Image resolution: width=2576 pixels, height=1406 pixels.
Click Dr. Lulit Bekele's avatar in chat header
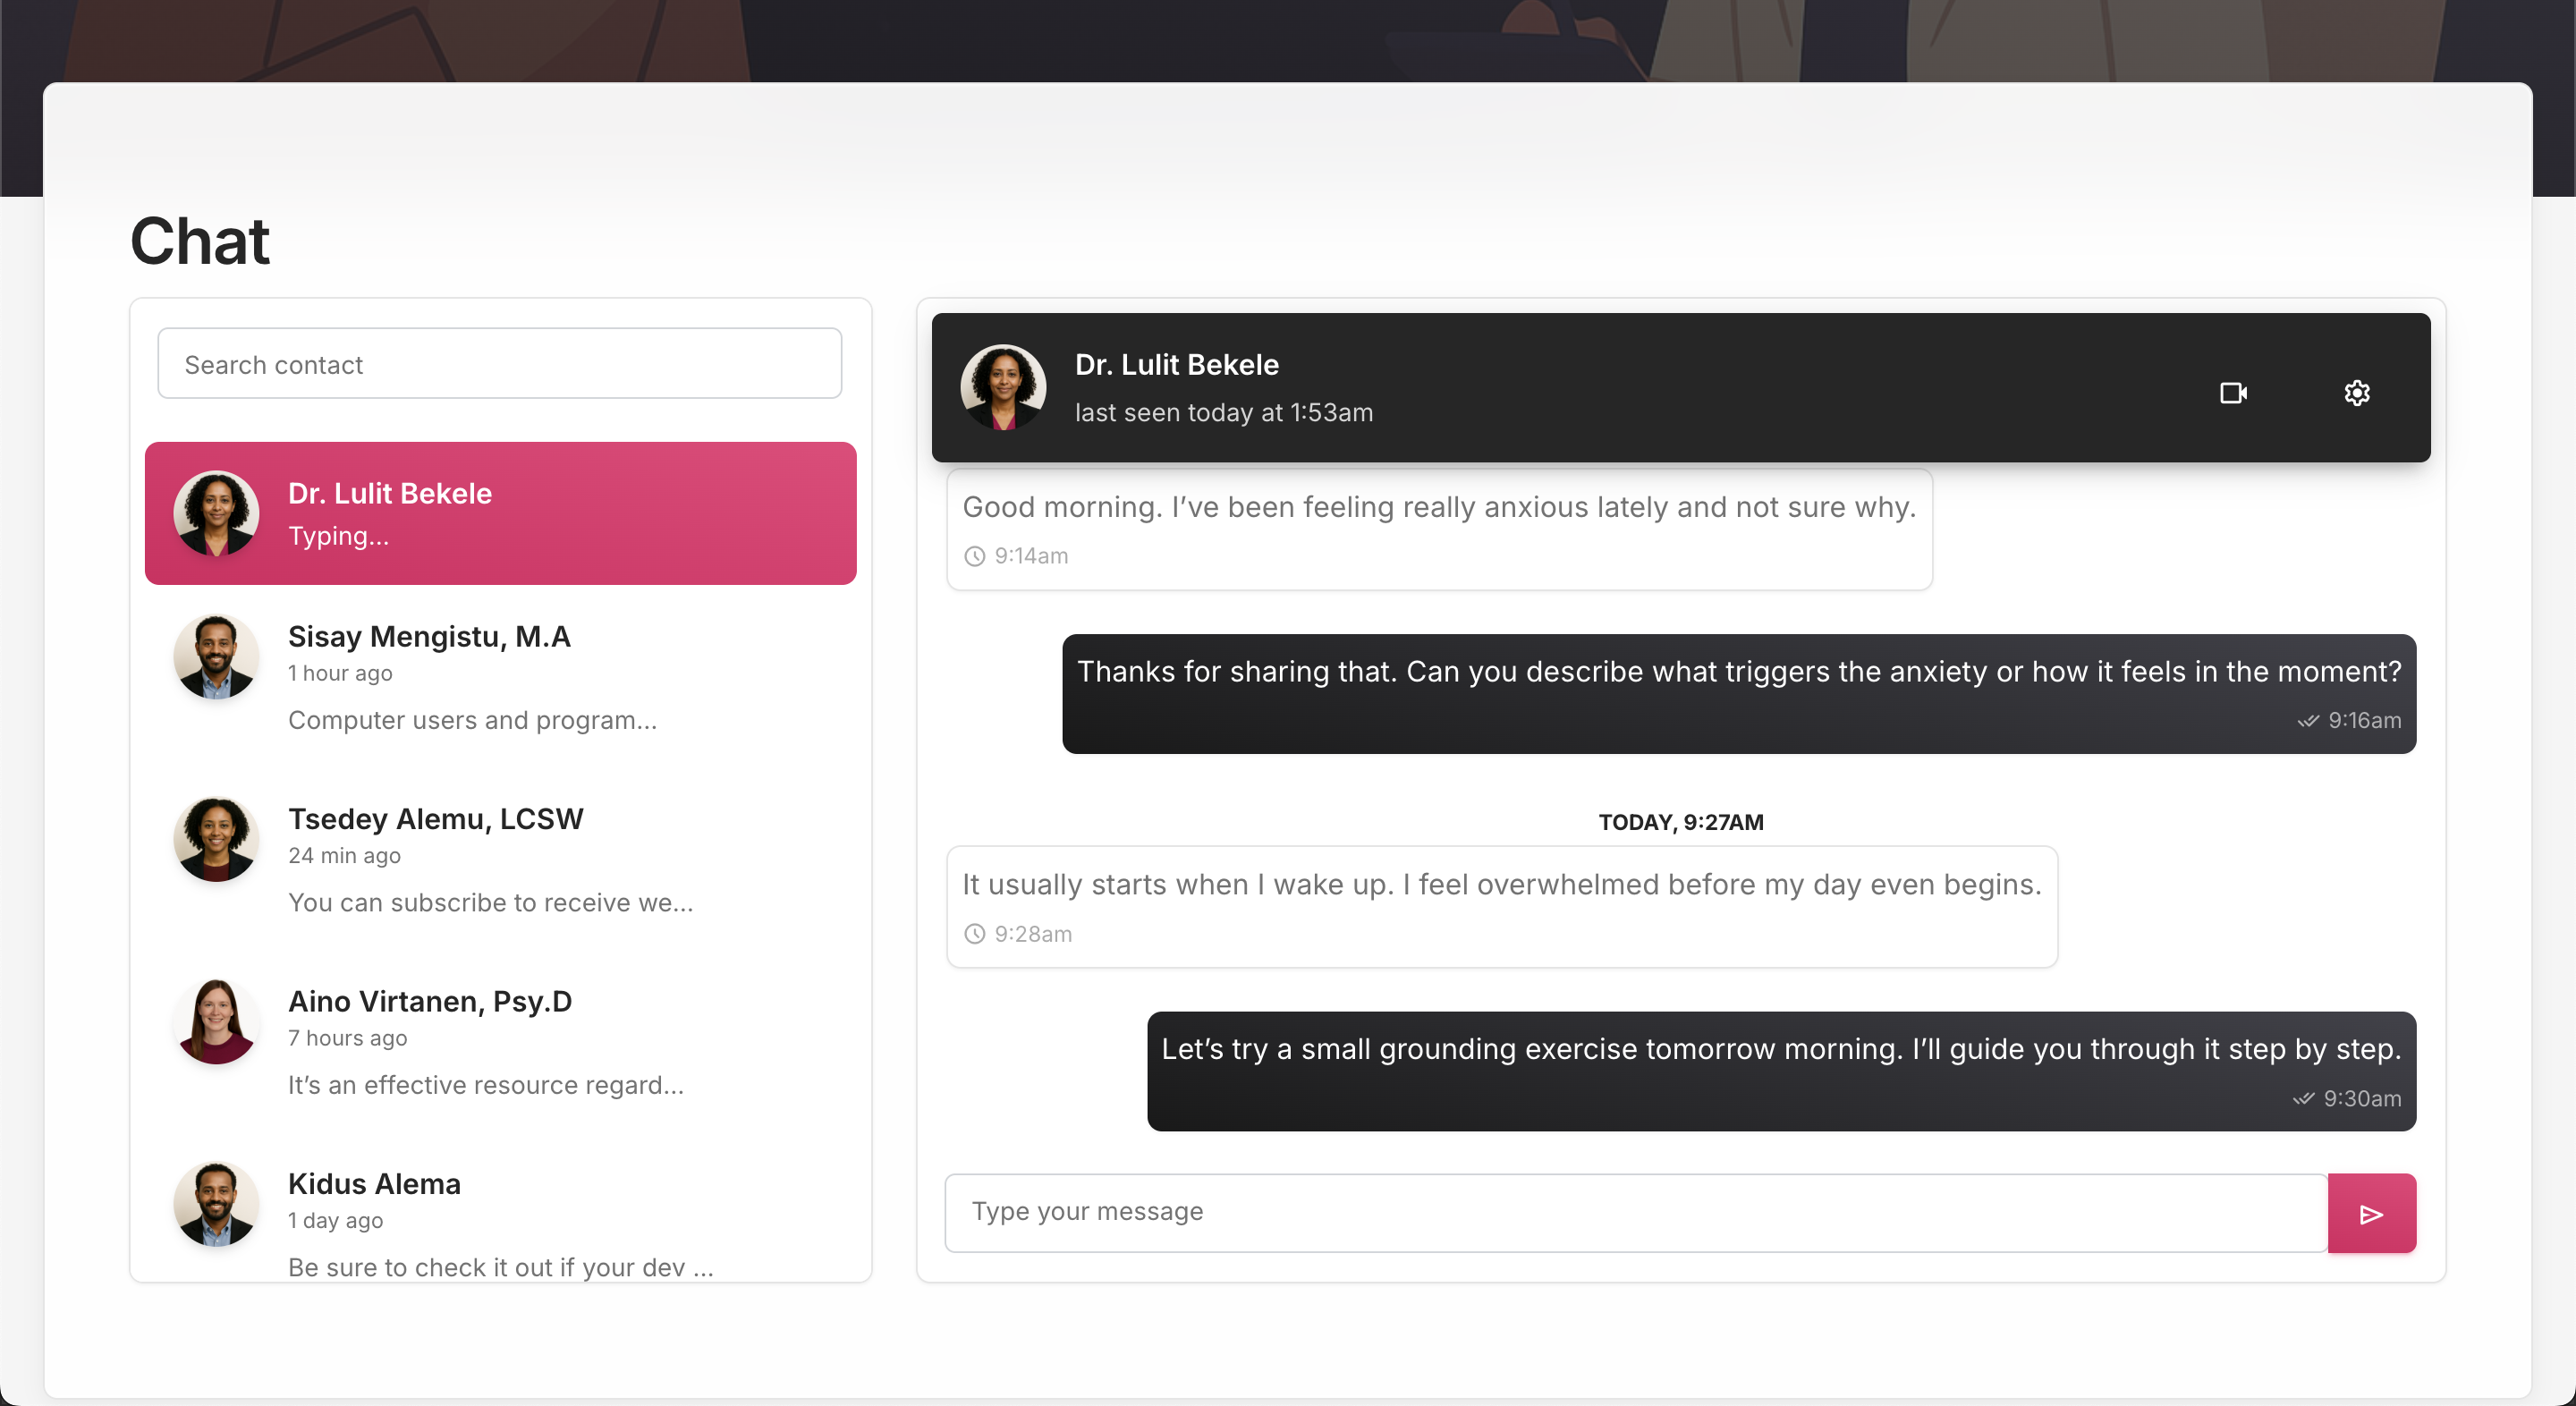1003,388
